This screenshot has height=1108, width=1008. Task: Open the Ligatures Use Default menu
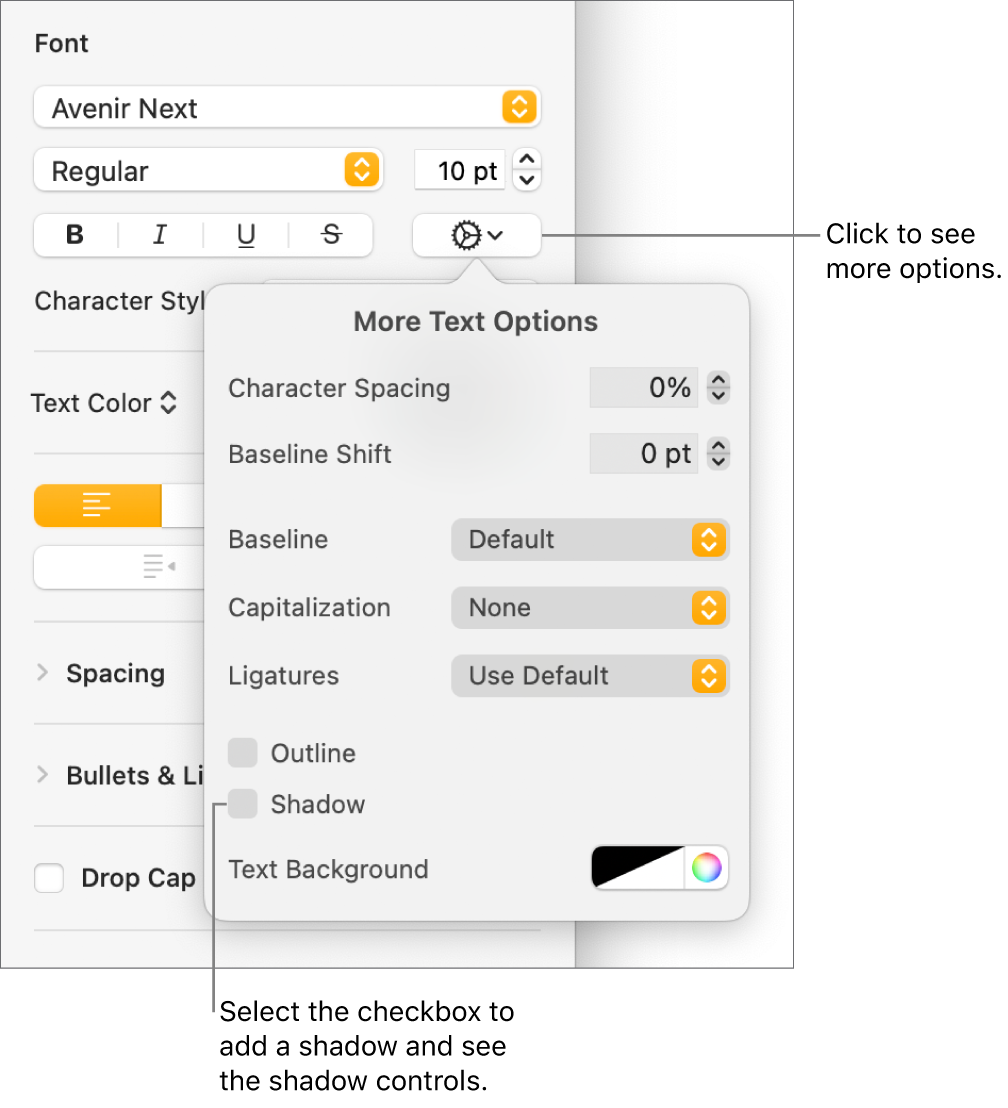coord(590,676)
